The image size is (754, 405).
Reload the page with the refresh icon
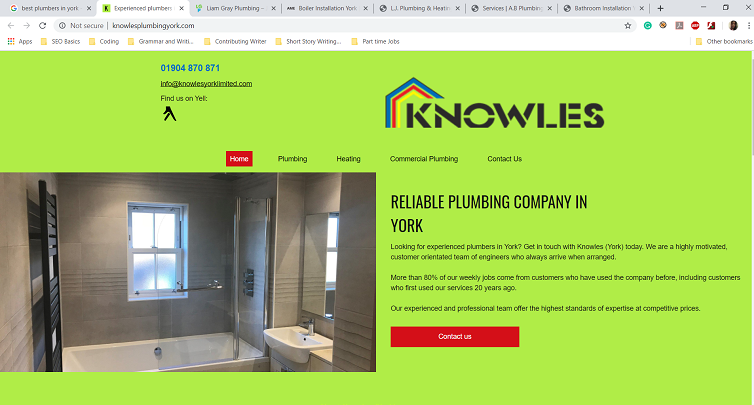coord(42,25)
